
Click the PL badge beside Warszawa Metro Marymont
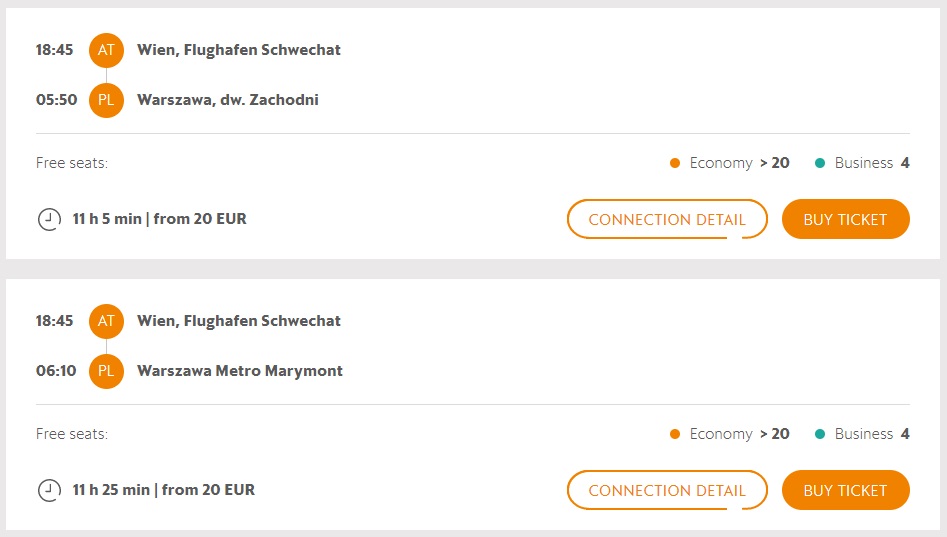click(x=106, y=371)
